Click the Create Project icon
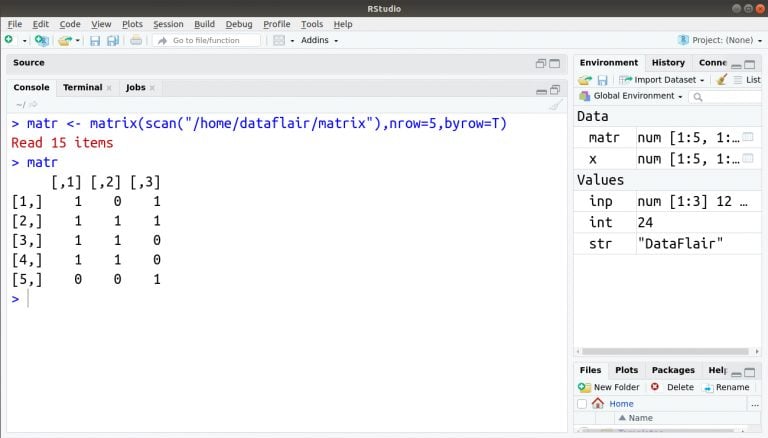The height and width of the screenshot is (438, 768). [42, 40]
